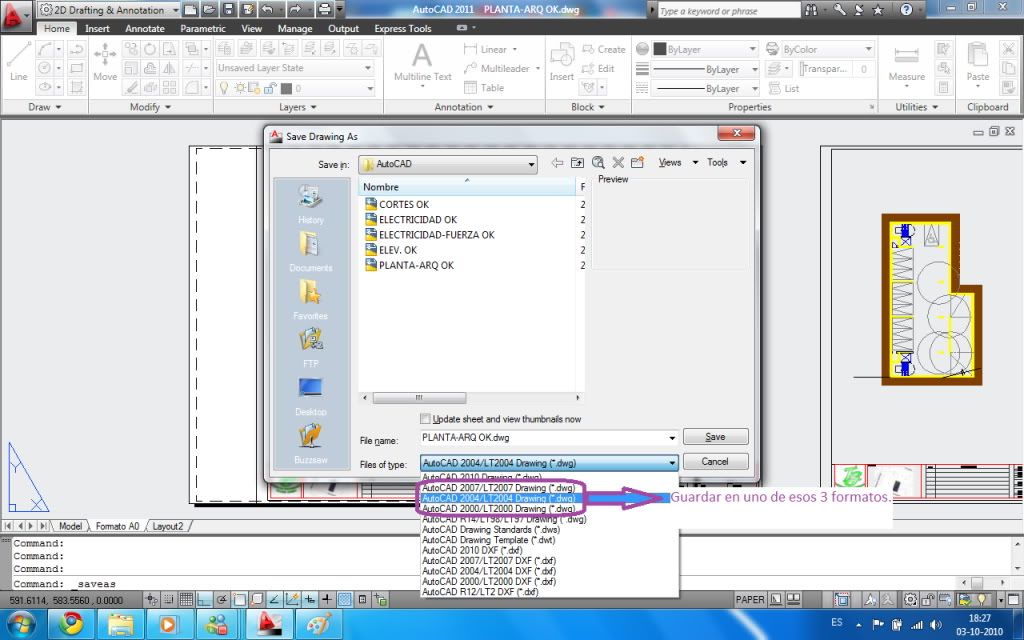Open the FTP shortcut in save dialog

310,347
